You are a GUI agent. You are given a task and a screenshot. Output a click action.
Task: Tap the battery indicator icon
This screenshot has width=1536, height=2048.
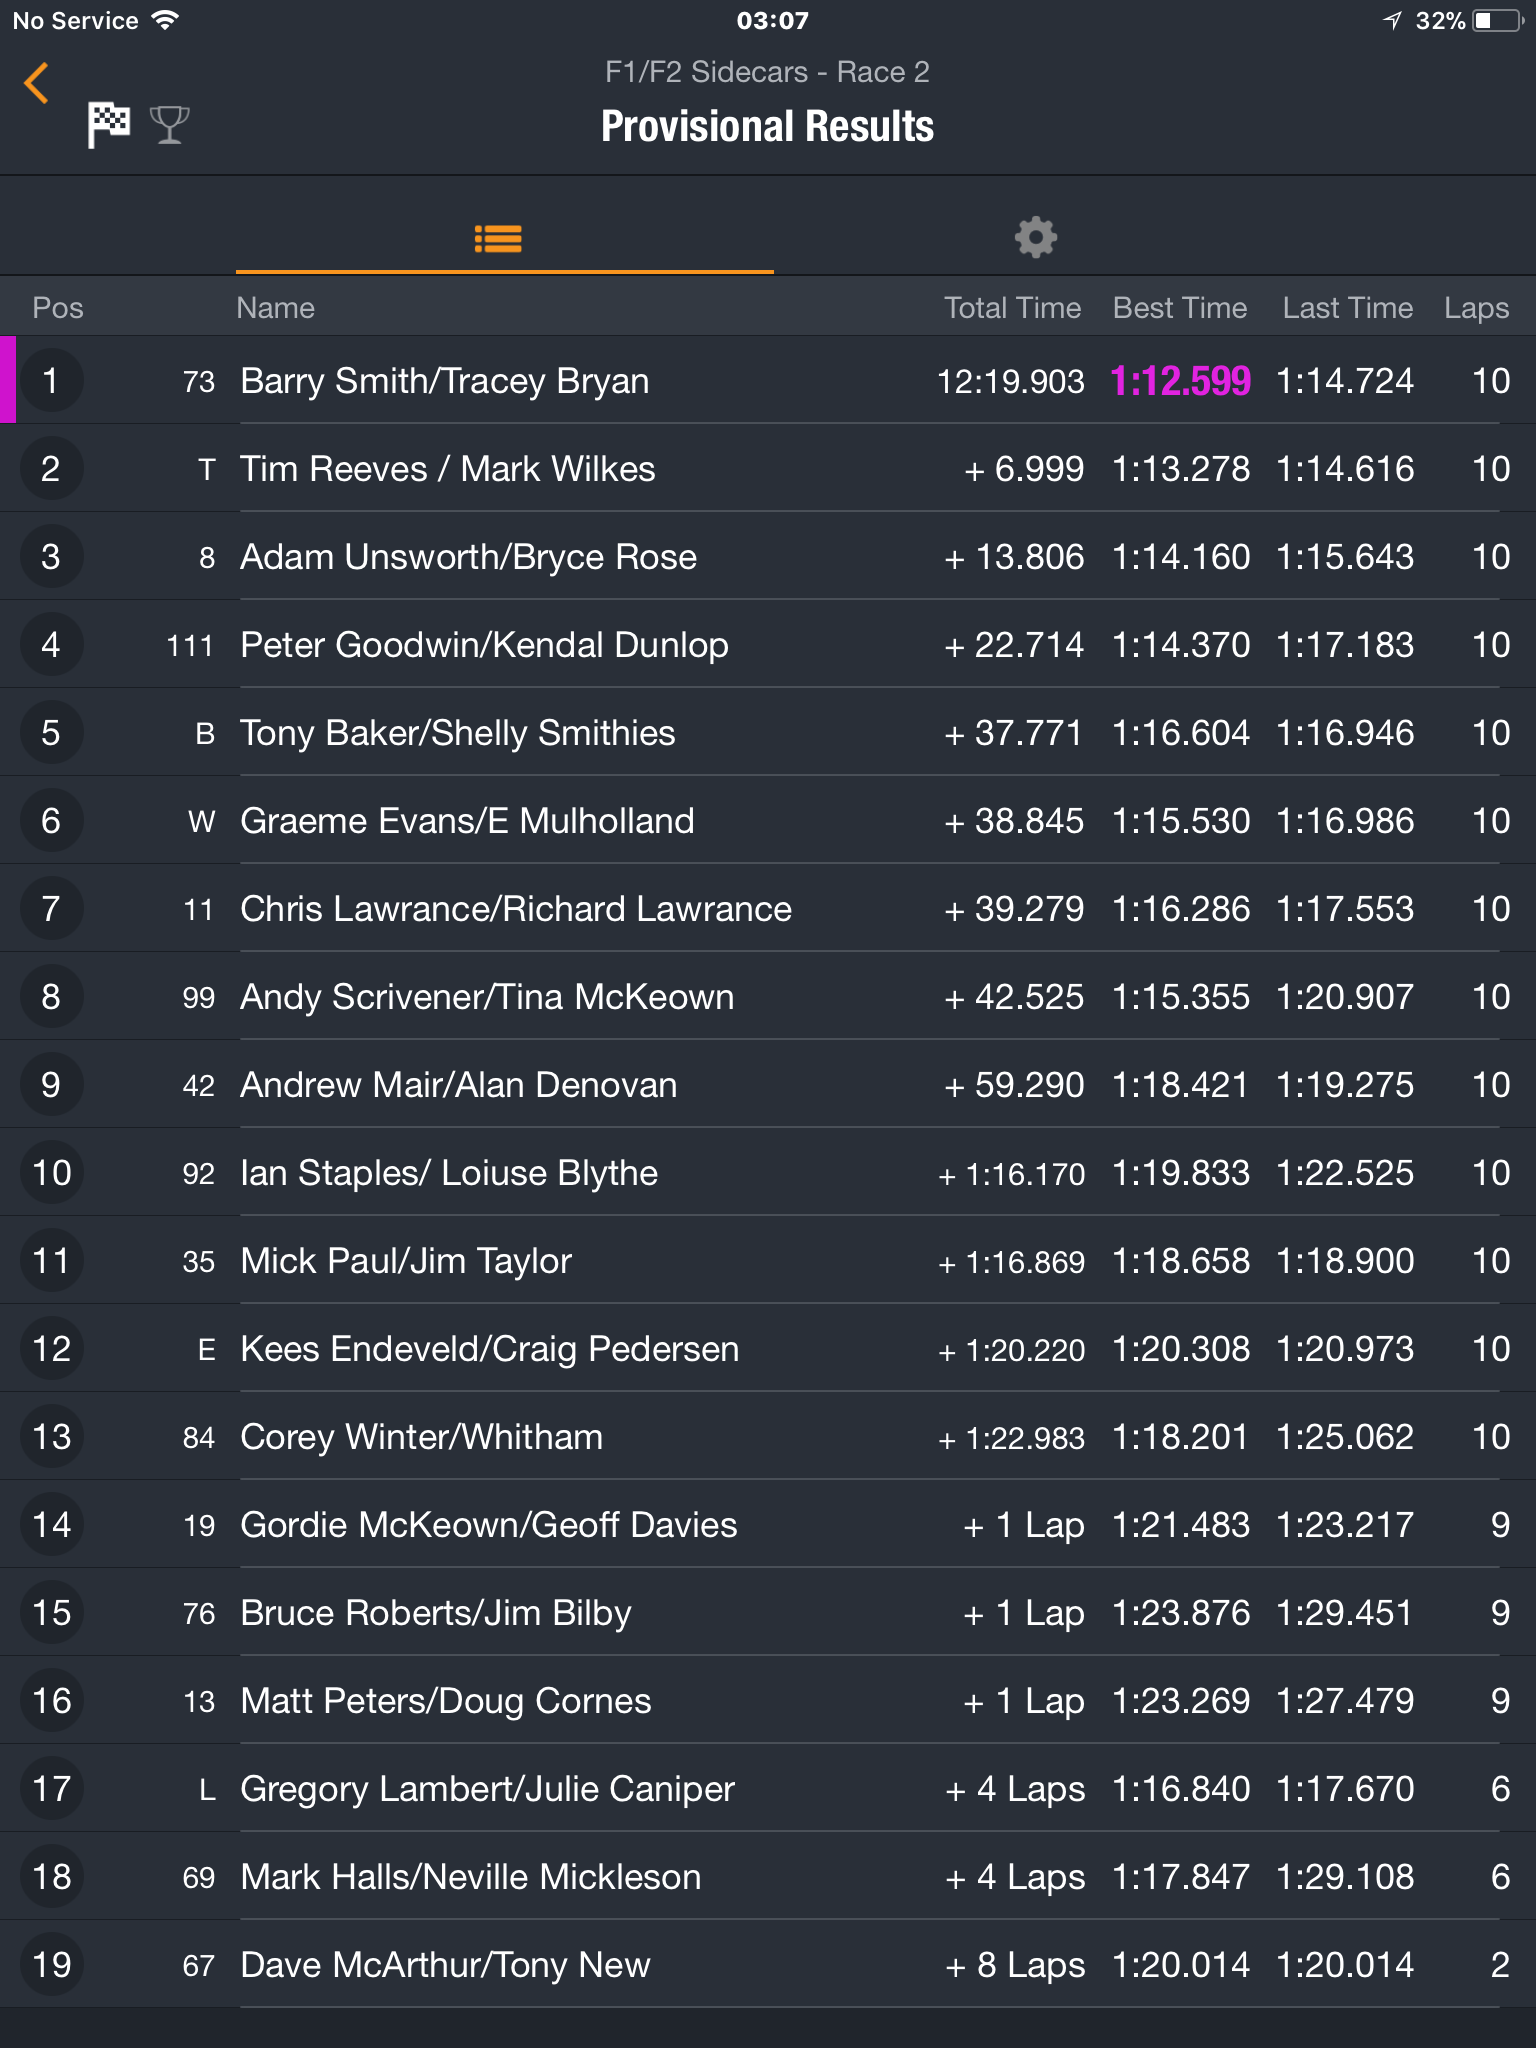pos(1498,20)
